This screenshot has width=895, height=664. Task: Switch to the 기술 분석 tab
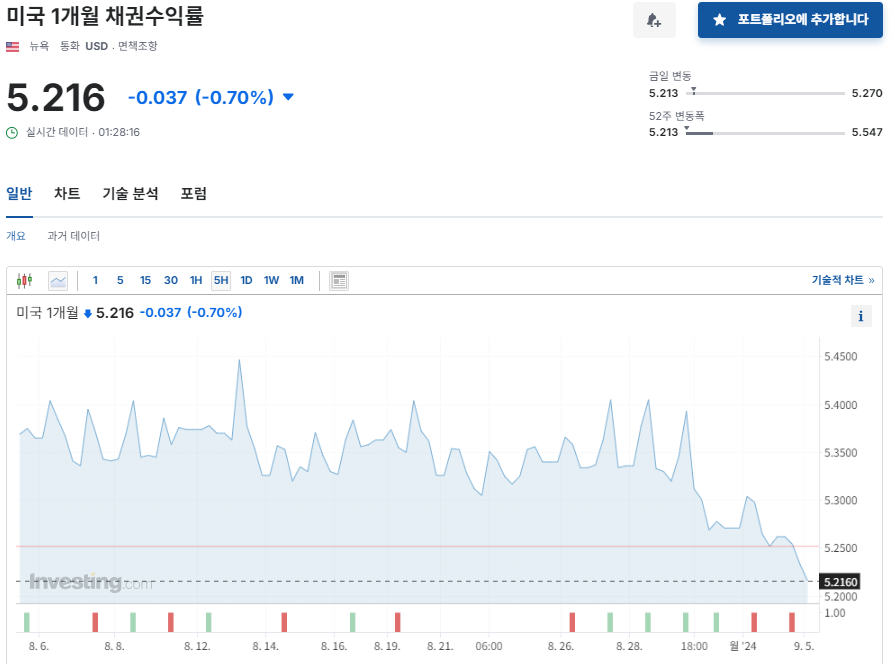click(130, 194)
